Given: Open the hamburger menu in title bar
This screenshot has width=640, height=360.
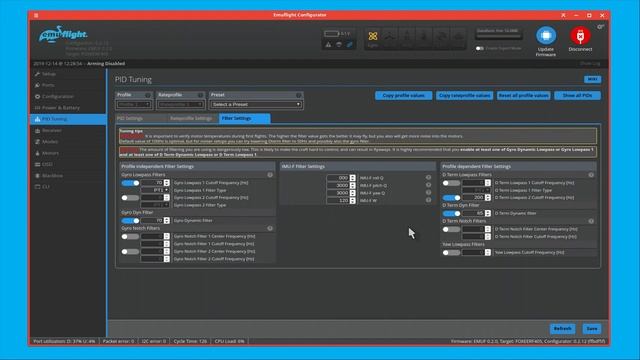Looking at the screenshot, I should point(36,15).
